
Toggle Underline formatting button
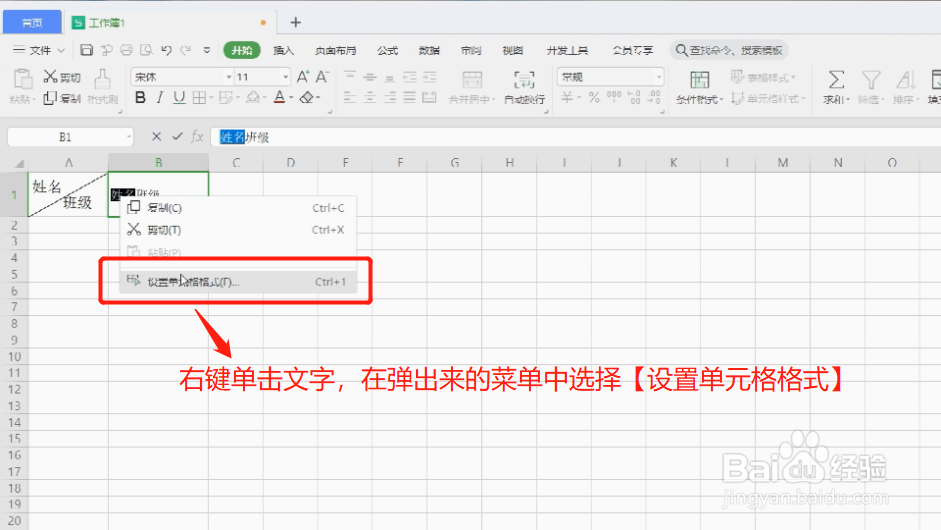[x=179, y=97]
